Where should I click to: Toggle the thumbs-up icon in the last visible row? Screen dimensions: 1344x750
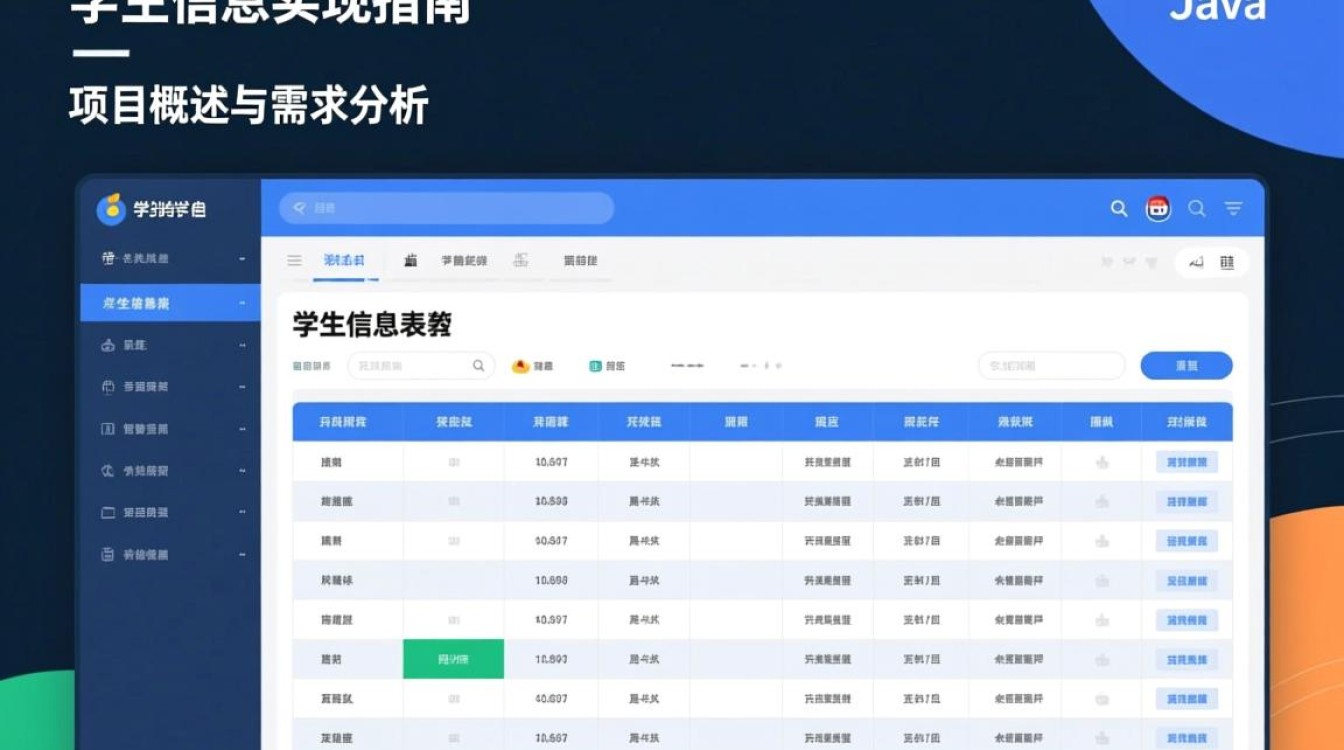click(x=1103, y=738)
